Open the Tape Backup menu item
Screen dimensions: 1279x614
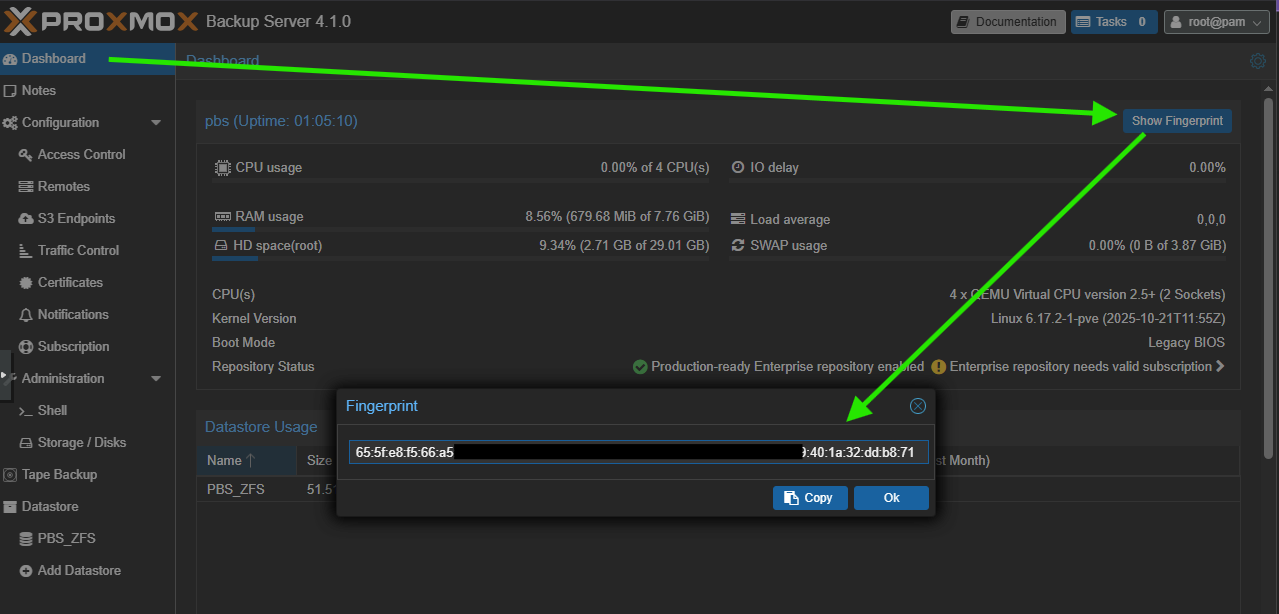tap(59, 474)
